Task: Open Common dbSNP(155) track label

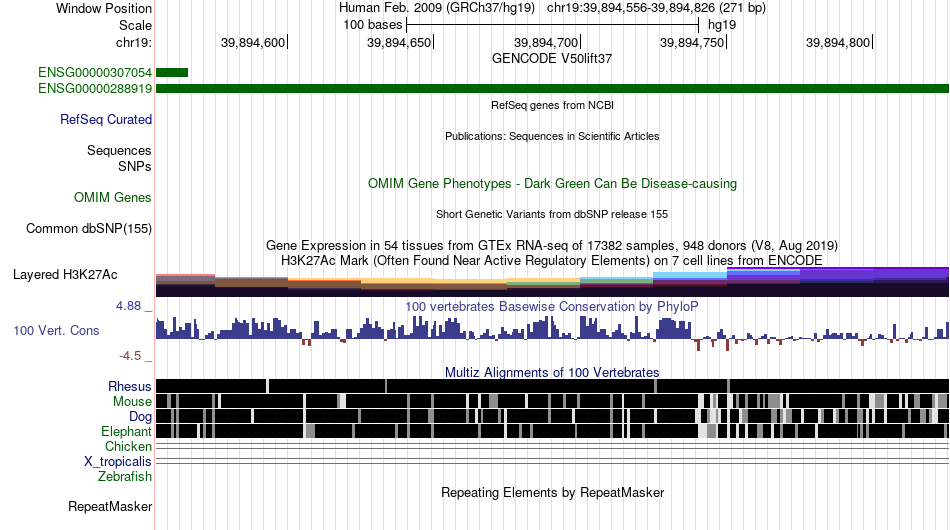Action: (89, 228)
